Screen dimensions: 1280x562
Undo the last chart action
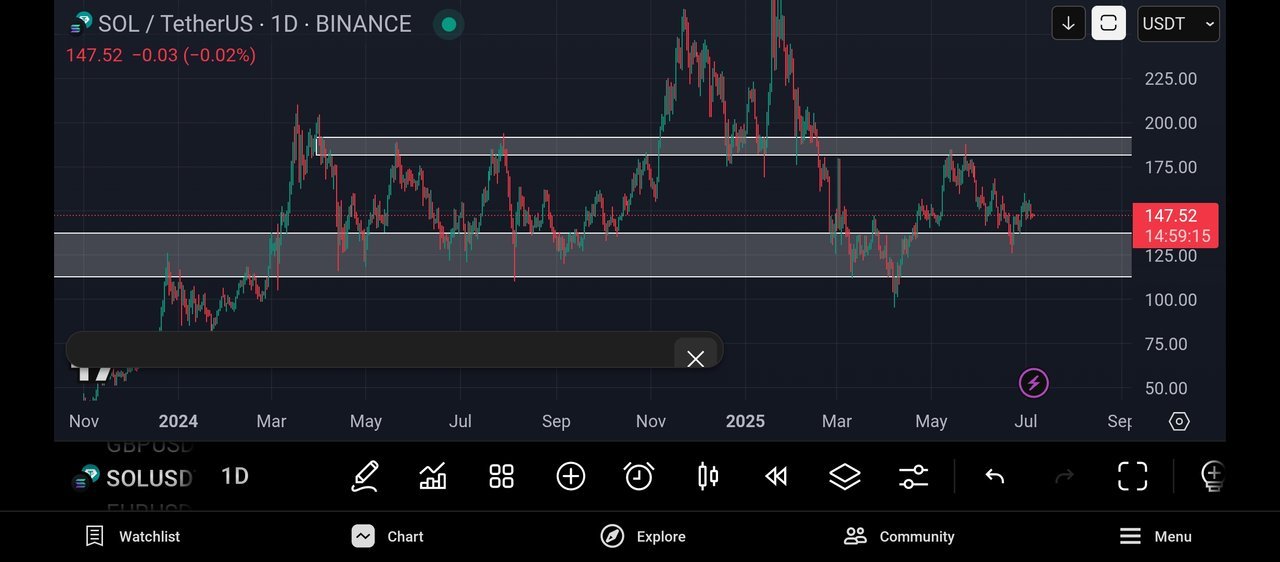pos(994,477)
